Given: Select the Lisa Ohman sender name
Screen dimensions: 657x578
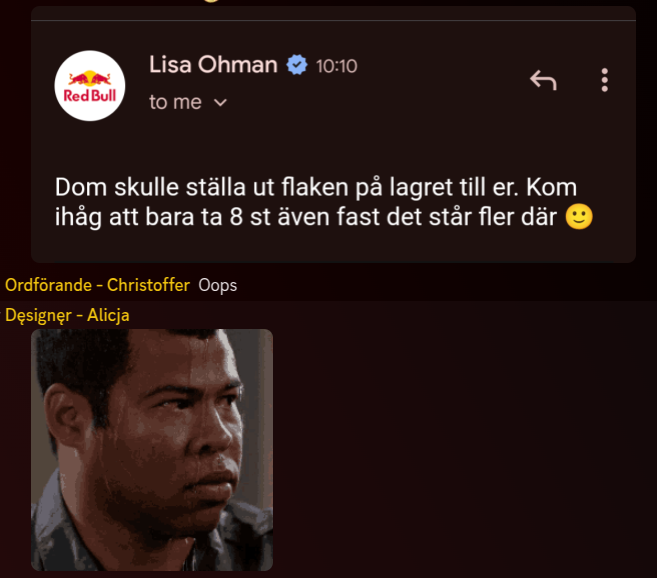Looking at the screenshot, I should pos(213,65).
